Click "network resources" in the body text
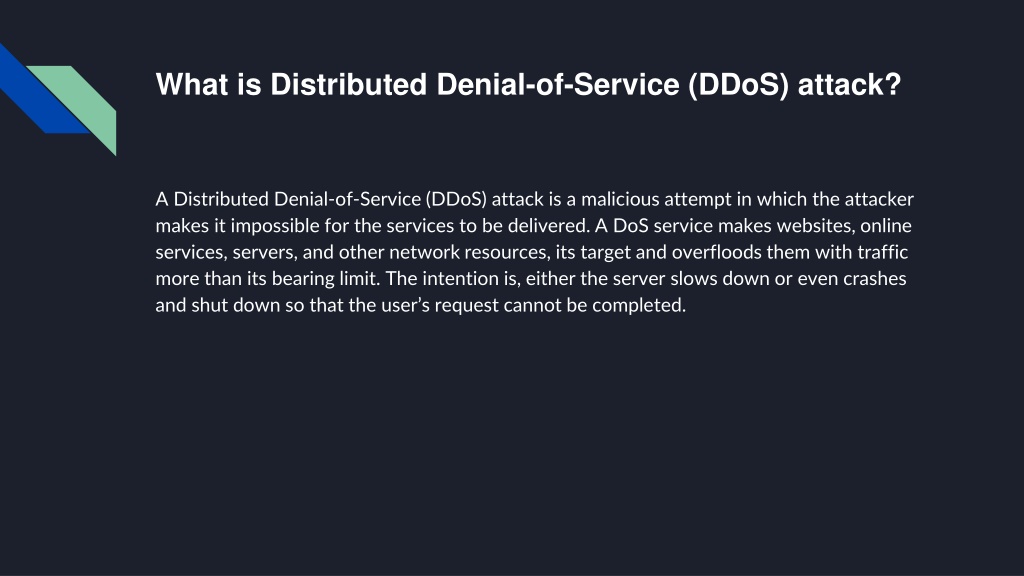Image resolution: width=1024 pixels, height=576 pixels. coord(468,252)
